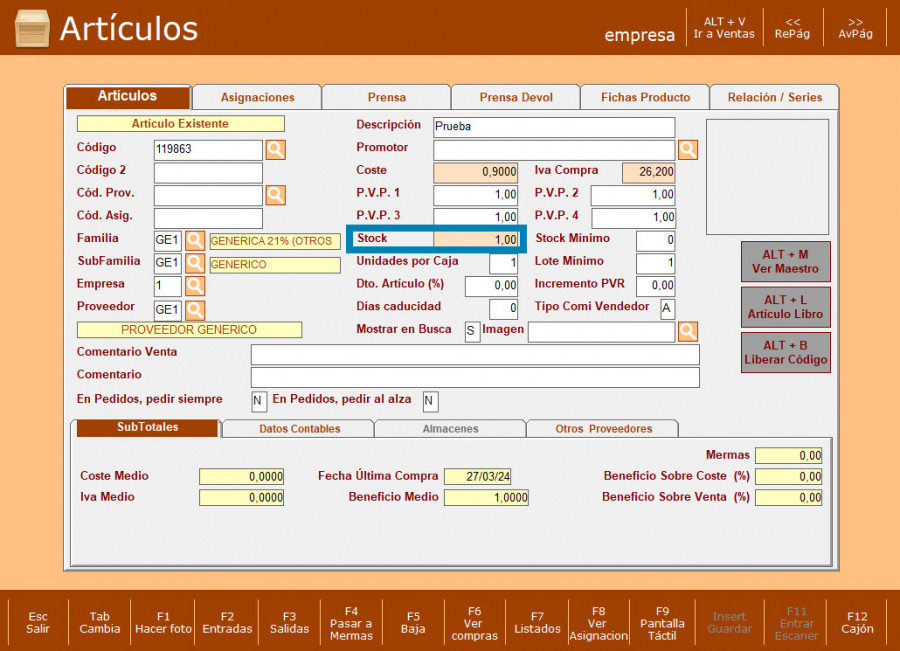Click the empty product image box

(767, 177)
